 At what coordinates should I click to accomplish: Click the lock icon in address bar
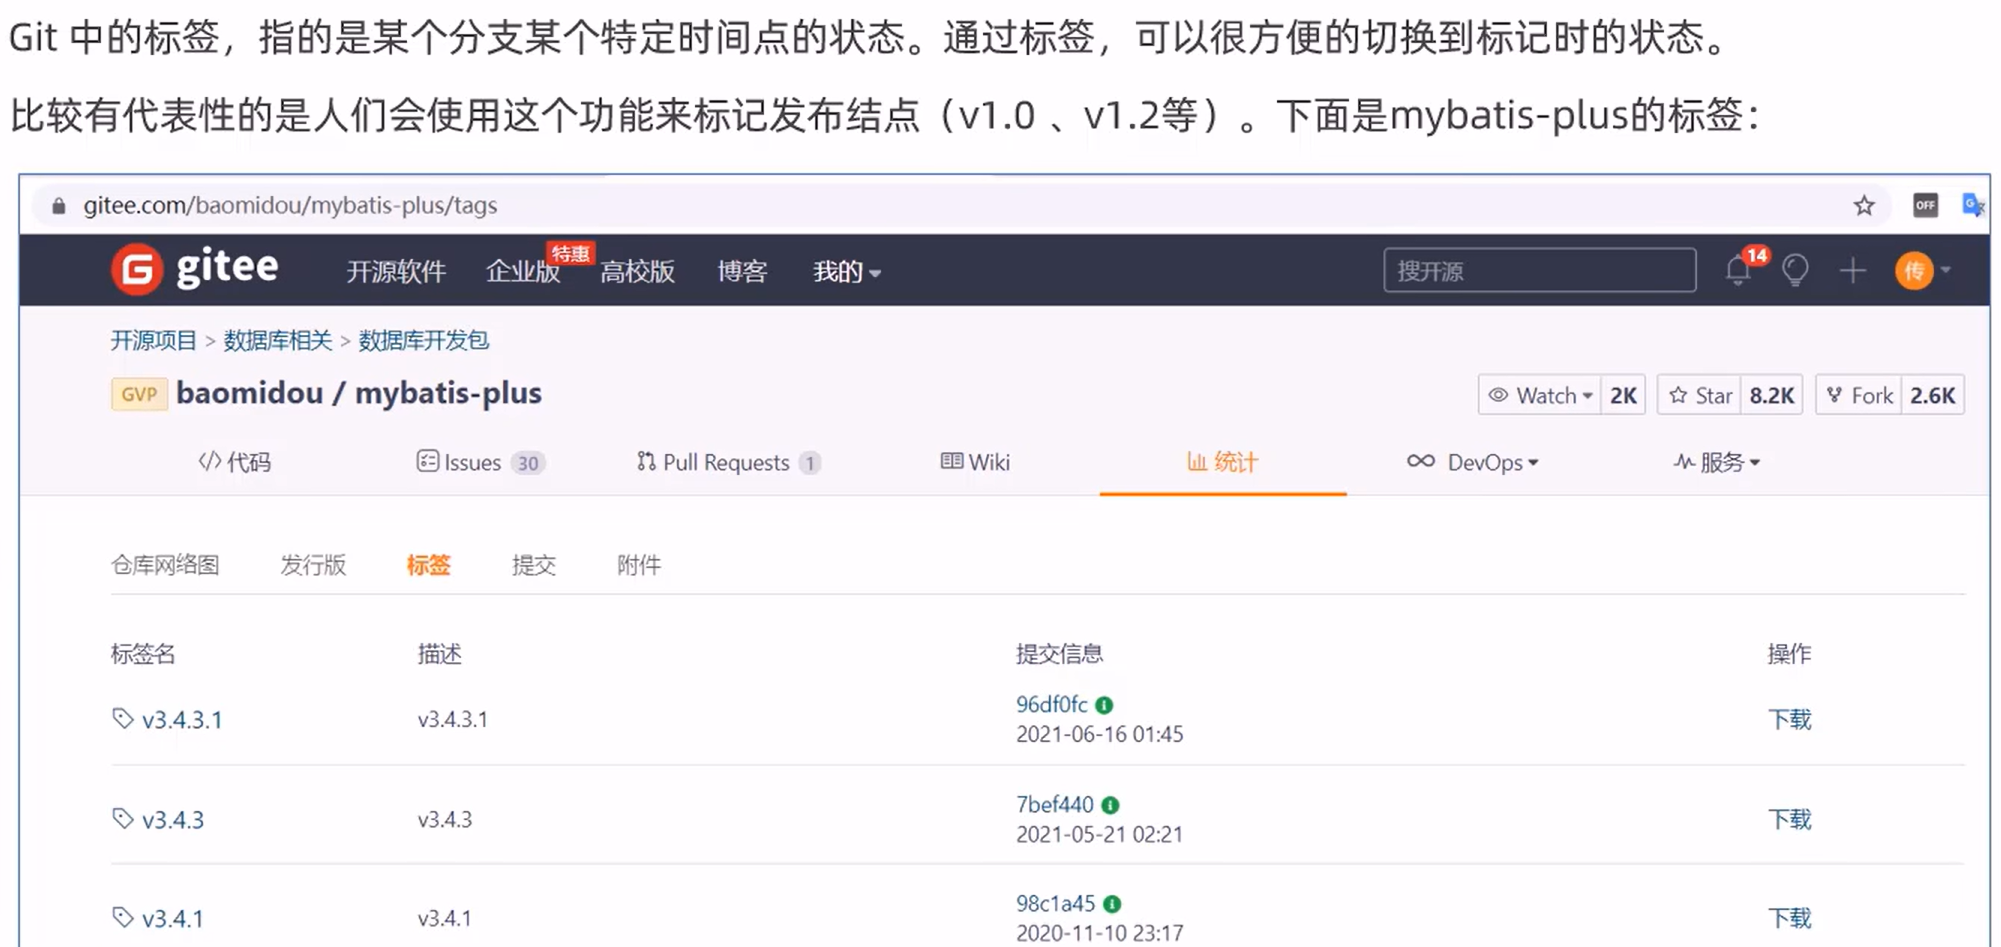click(x=59, y=206)
